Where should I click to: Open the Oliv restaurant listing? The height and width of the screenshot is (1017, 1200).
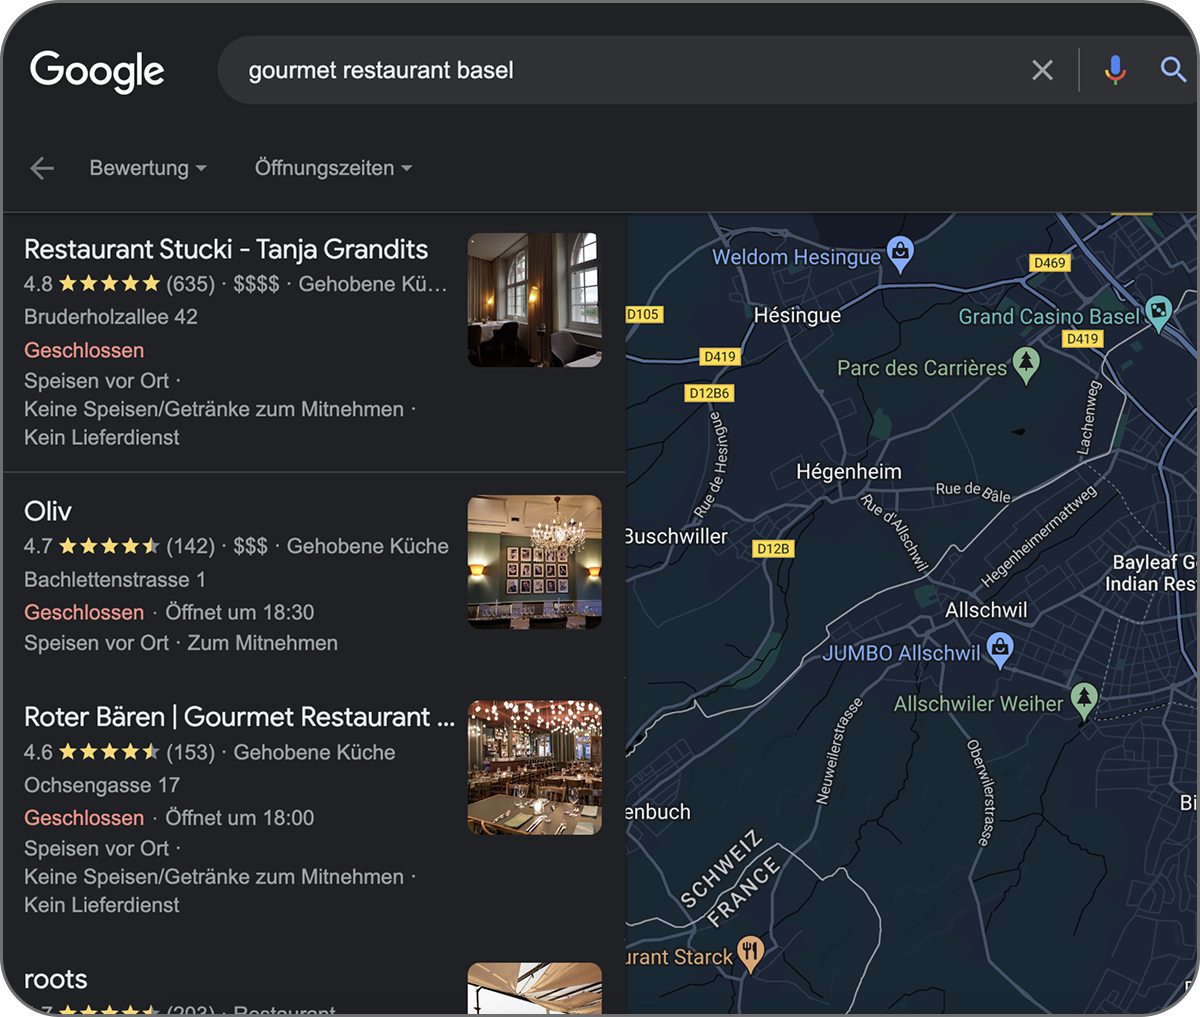(47, 511)
